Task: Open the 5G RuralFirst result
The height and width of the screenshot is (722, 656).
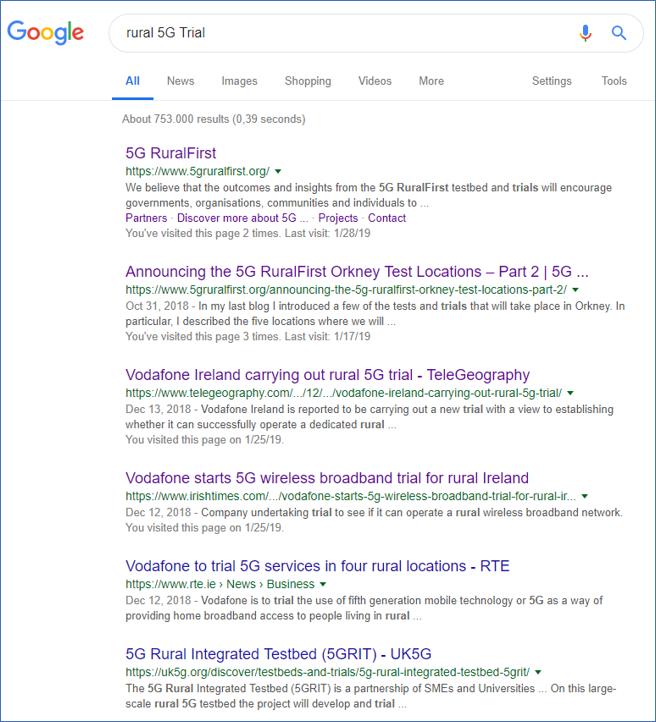Action: click(x=171, y=153)
